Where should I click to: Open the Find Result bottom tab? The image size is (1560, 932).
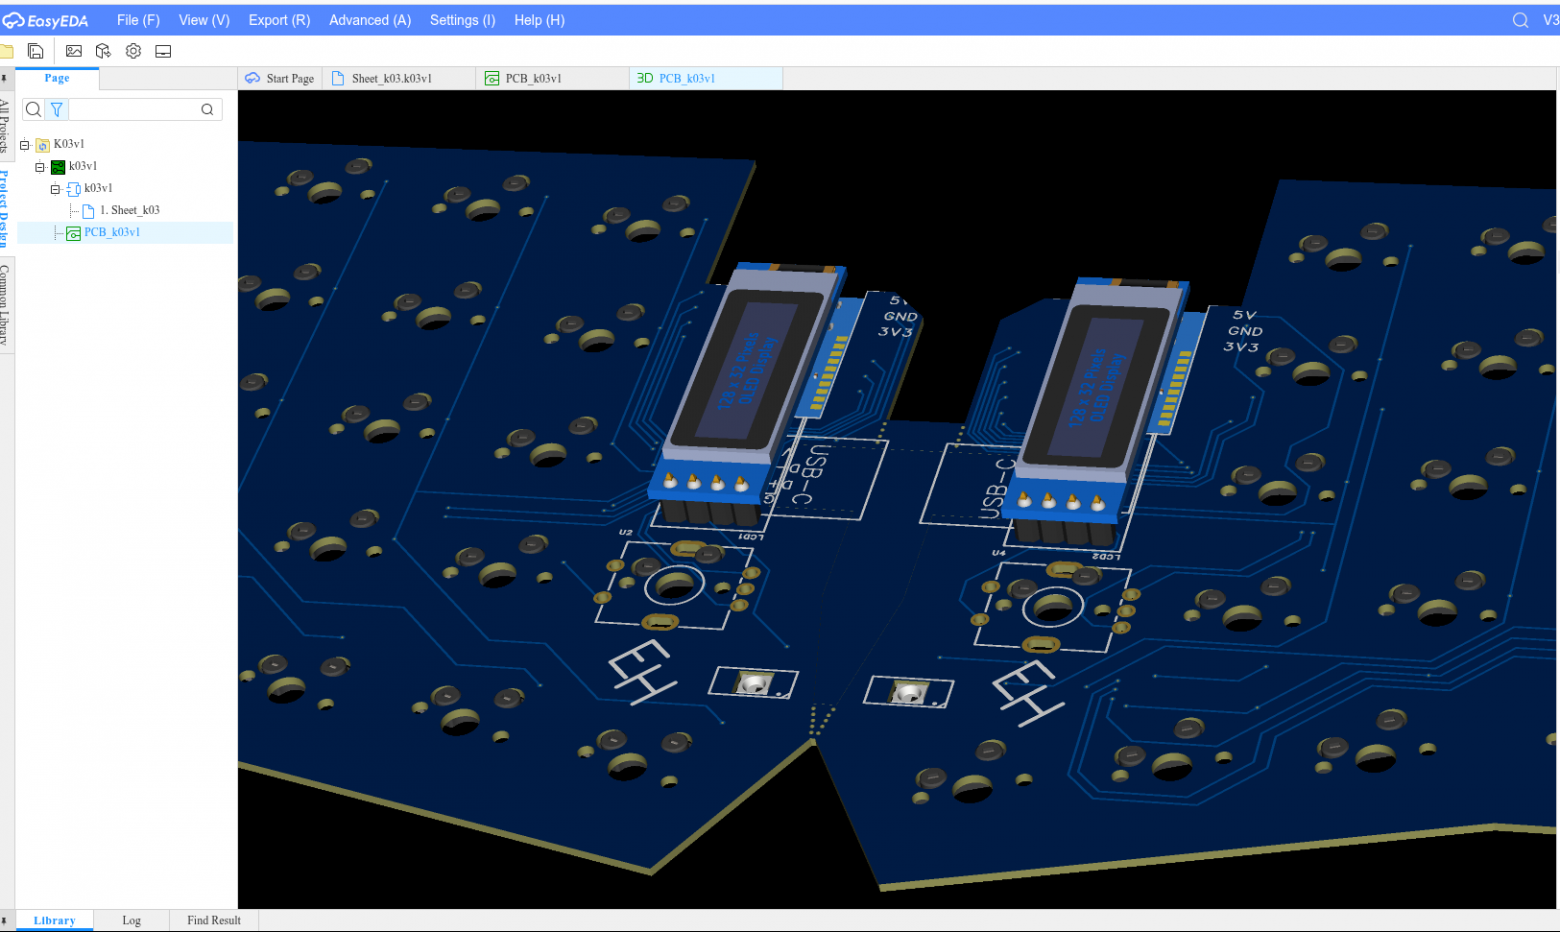[214, 921]
